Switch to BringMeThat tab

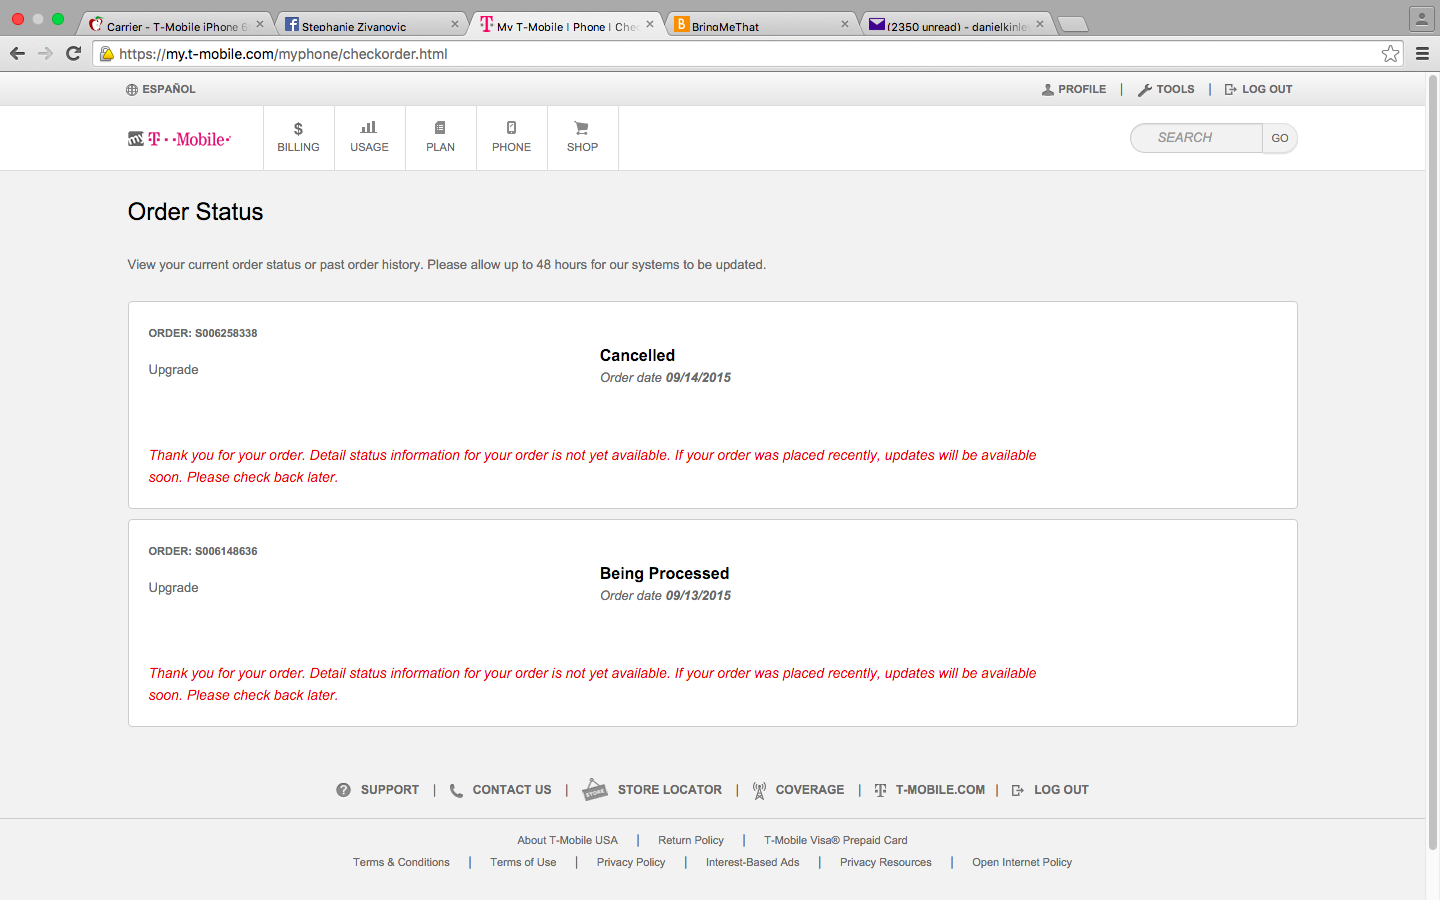pos(762,26)
